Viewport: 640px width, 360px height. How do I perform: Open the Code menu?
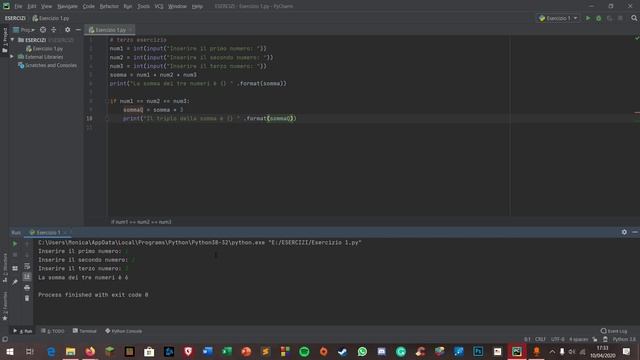point(89,6)
